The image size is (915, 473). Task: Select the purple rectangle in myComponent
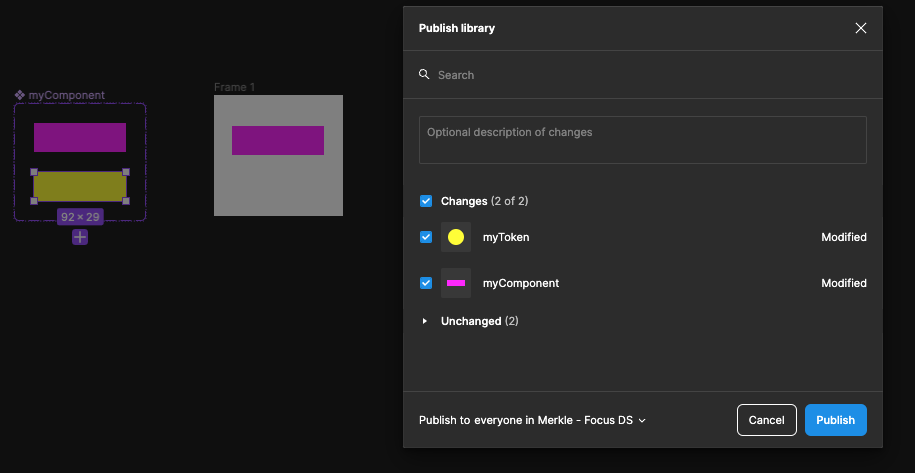[80, 137]
